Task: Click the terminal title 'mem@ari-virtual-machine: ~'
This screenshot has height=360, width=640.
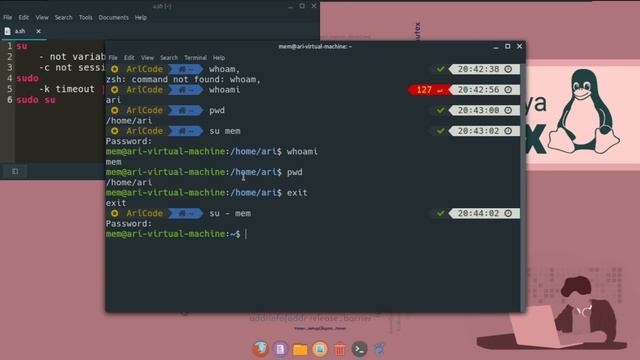Action: coord(315,47)
